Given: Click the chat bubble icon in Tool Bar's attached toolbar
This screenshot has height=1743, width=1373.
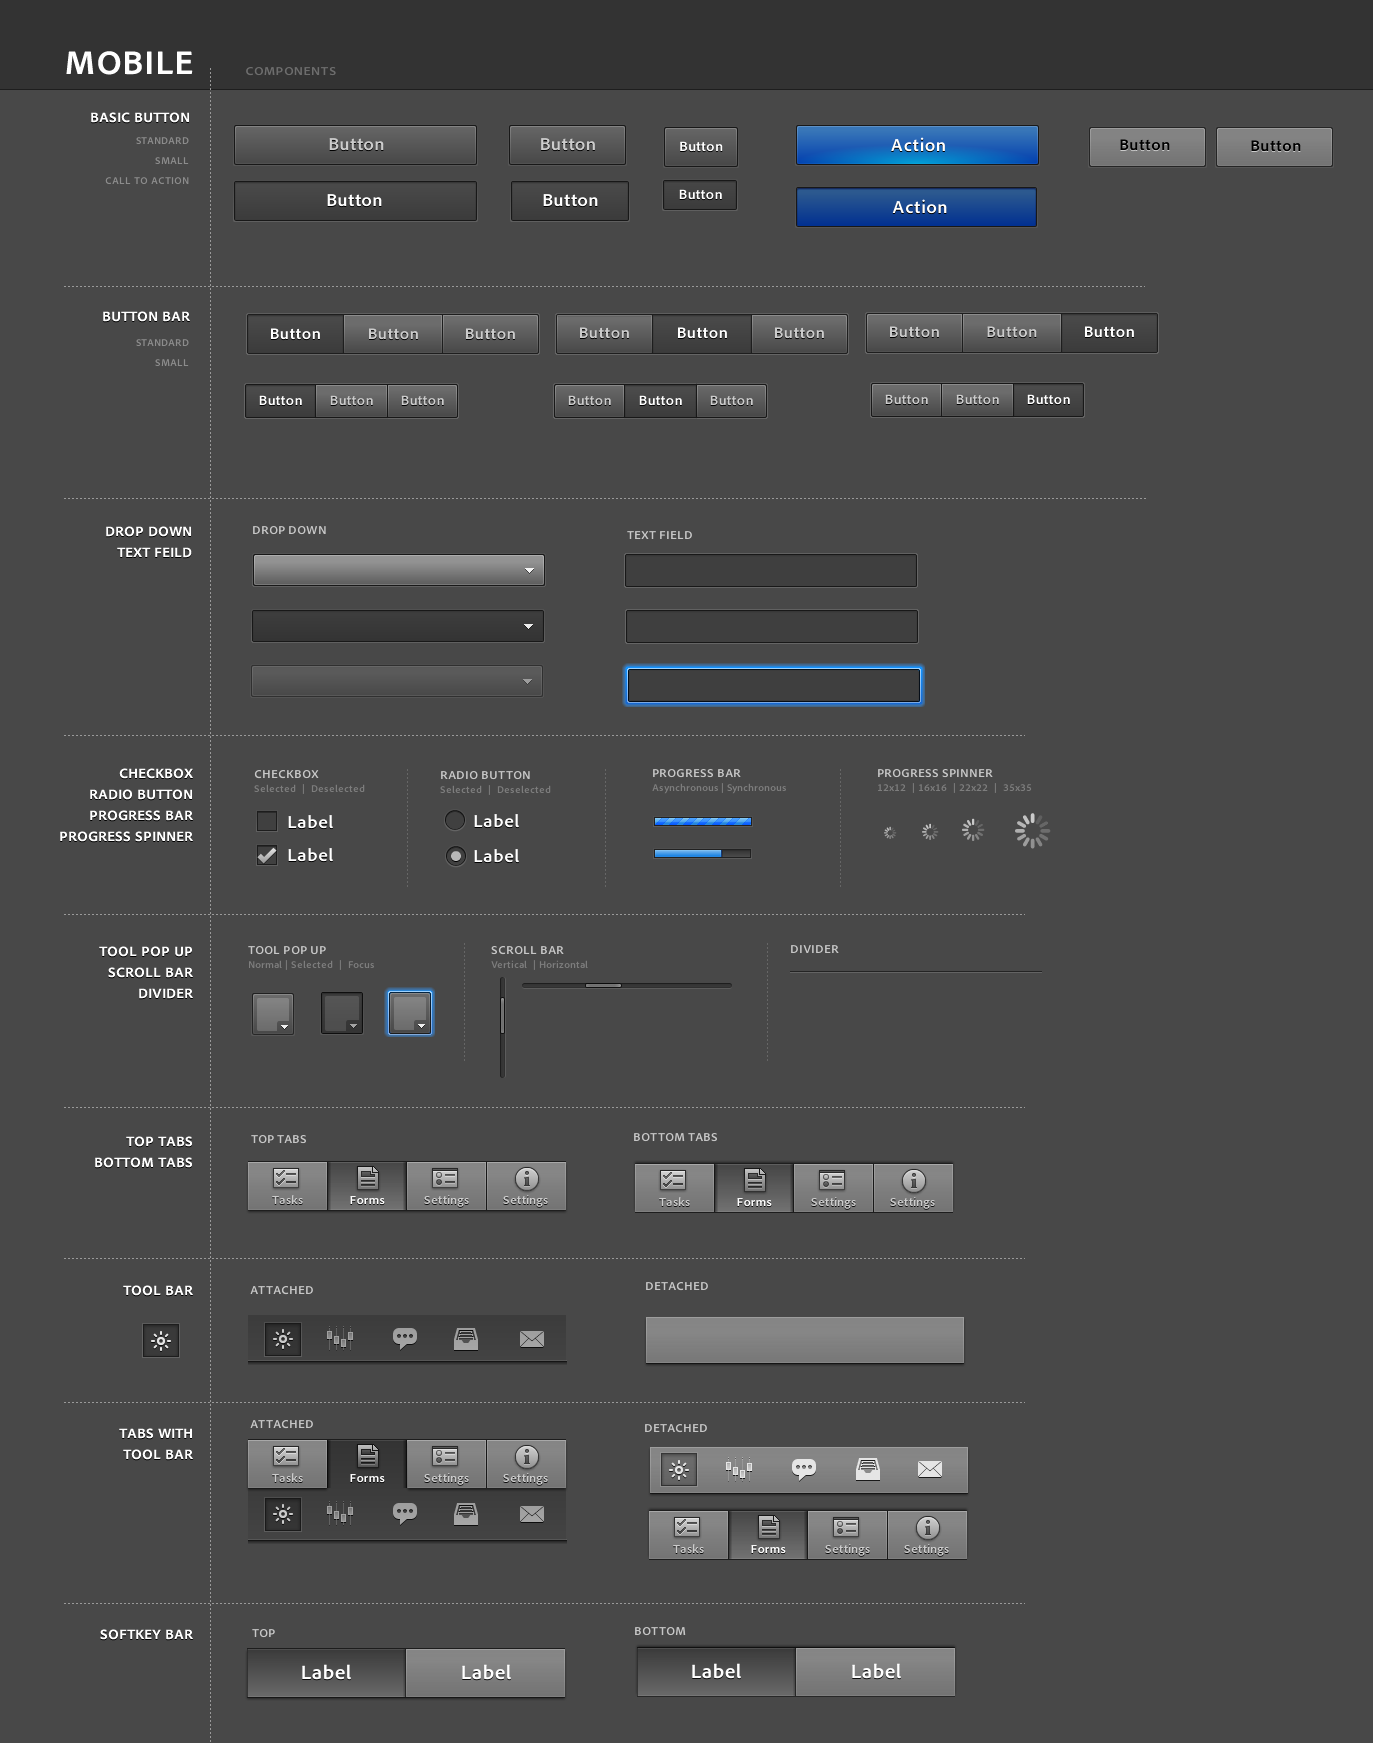Looking at the screenshot, I should pyautogui.click(x=405, y=1338).
